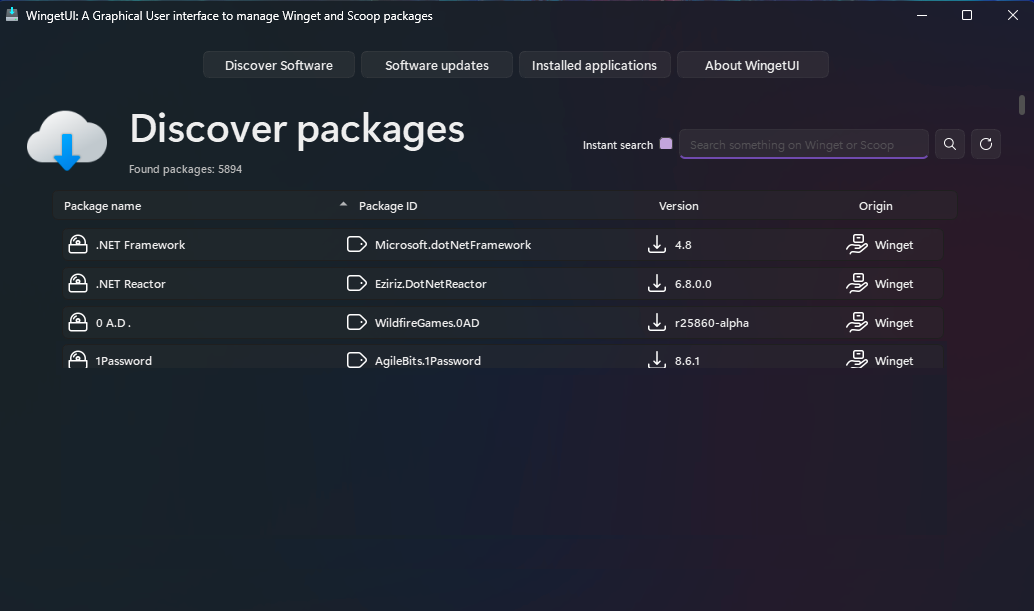Click Winget origin icon in .NET Framework row
Image resolution: width=1034 pixels, height=611 pixels.
click(857, 245)
